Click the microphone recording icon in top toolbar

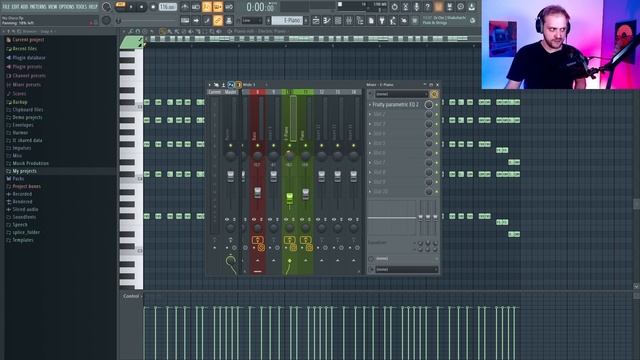416,7
